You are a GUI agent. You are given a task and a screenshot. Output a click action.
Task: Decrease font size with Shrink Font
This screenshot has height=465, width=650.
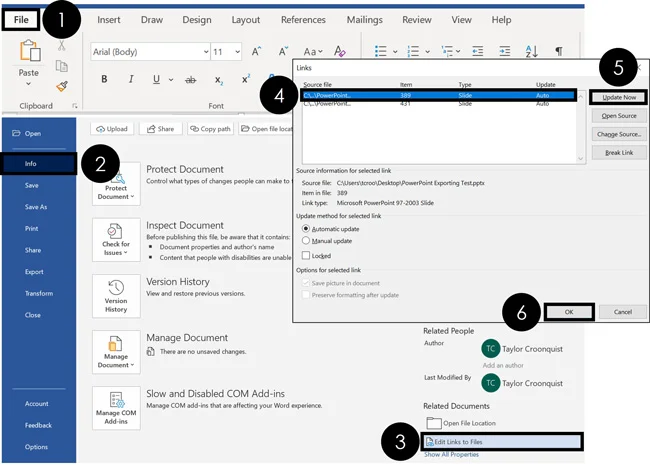(283, 51)
